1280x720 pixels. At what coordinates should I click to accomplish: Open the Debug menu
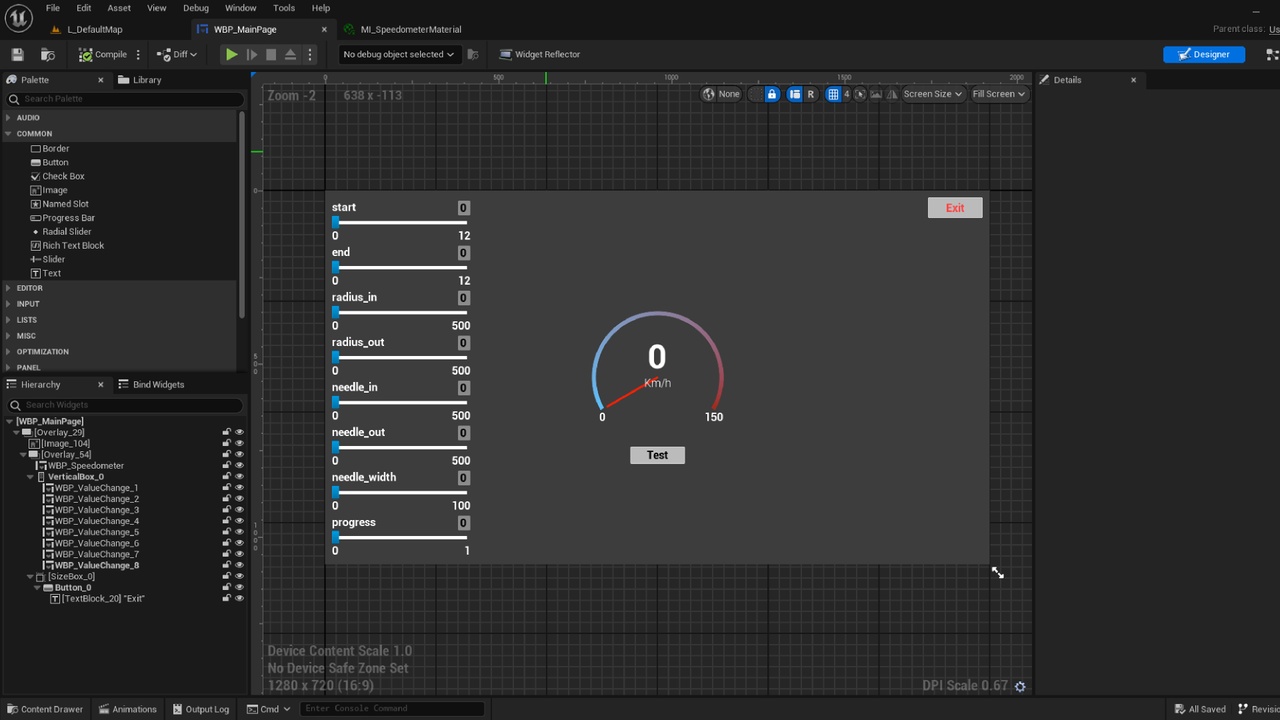click(196, 8)
